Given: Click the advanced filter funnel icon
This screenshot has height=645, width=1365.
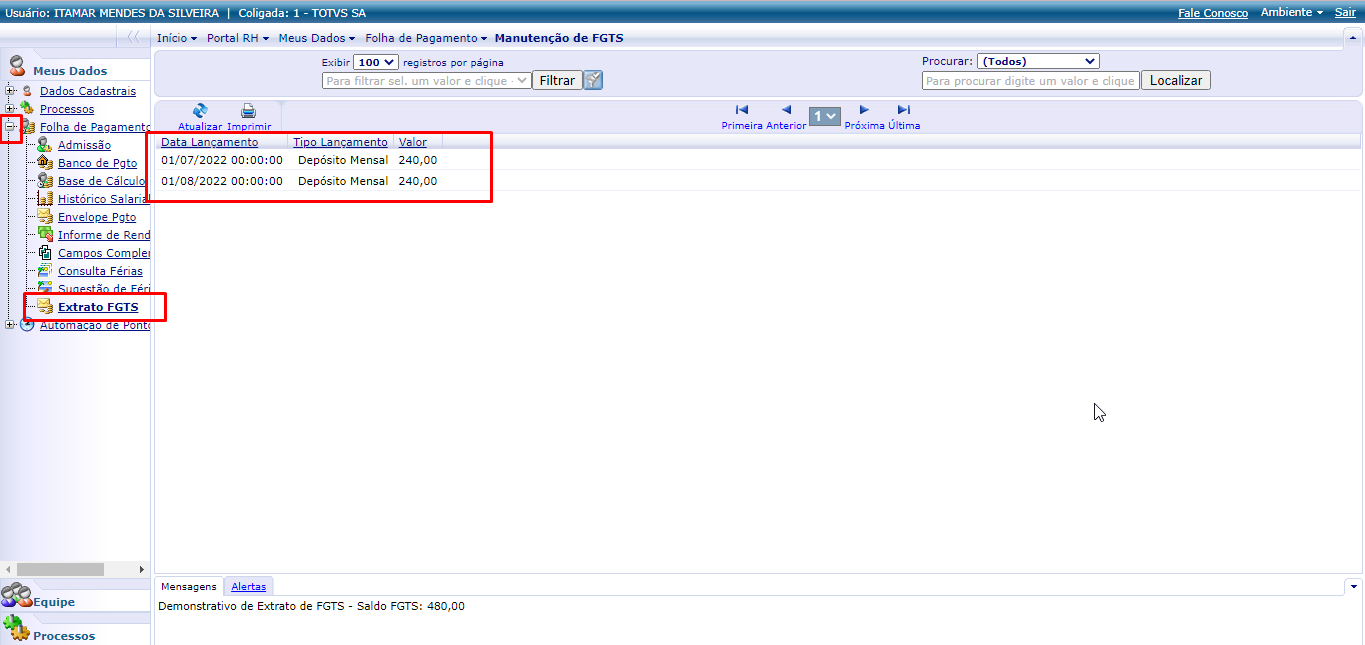Looking at the screenshot, I should [x=592, y=80].
